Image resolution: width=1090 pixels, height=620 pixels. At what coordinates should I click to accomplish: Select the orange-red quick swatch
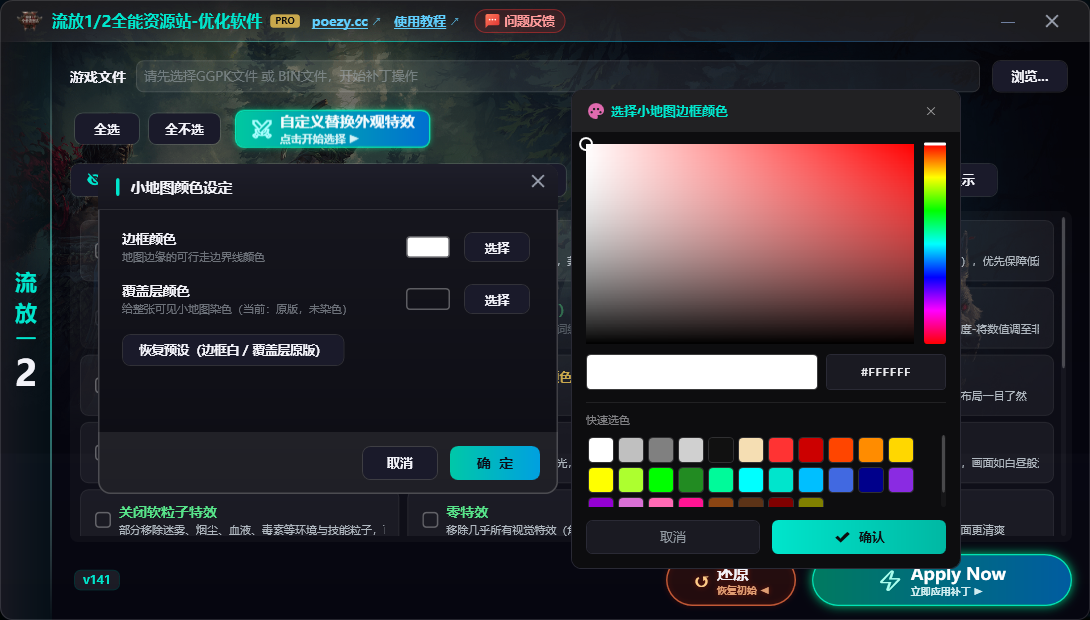click(840, 450)
